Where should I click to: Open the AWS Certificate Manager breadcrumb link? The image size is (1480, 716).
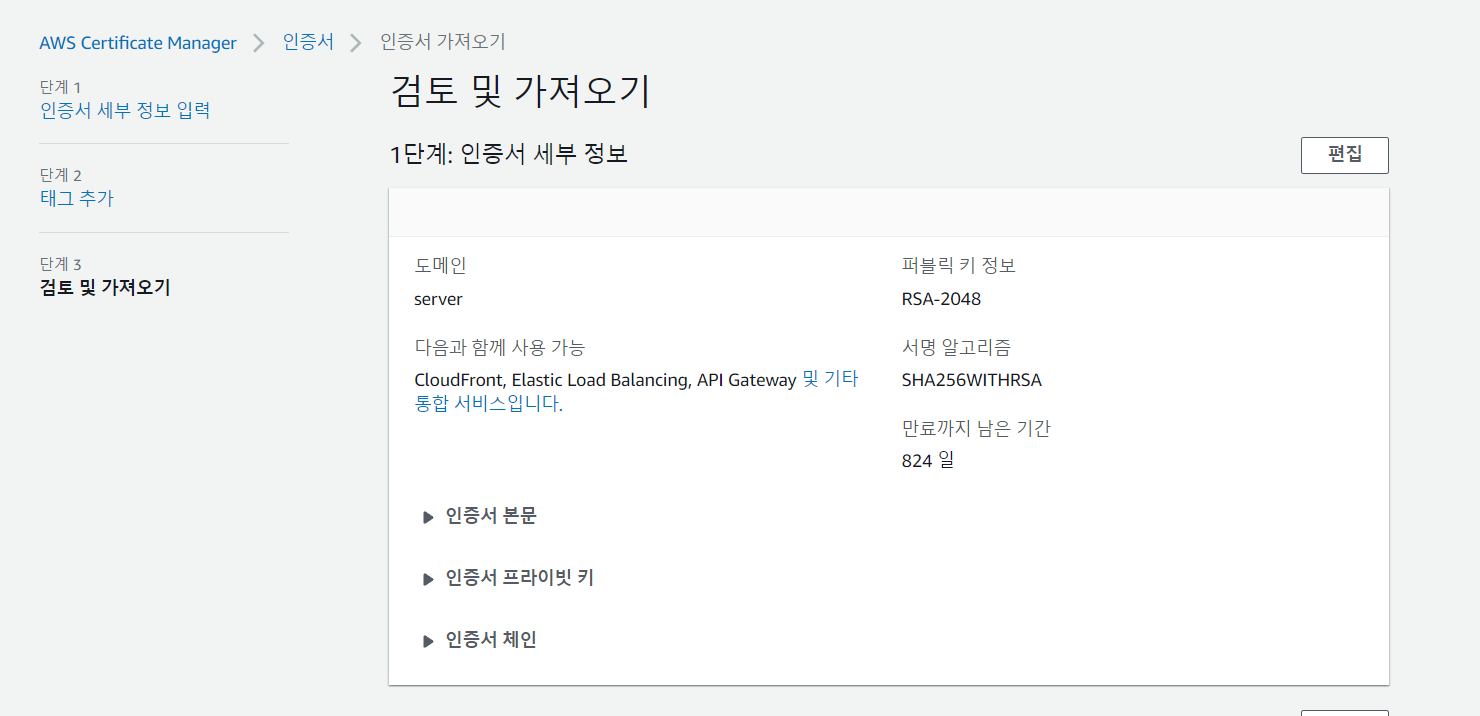[138, 43]
